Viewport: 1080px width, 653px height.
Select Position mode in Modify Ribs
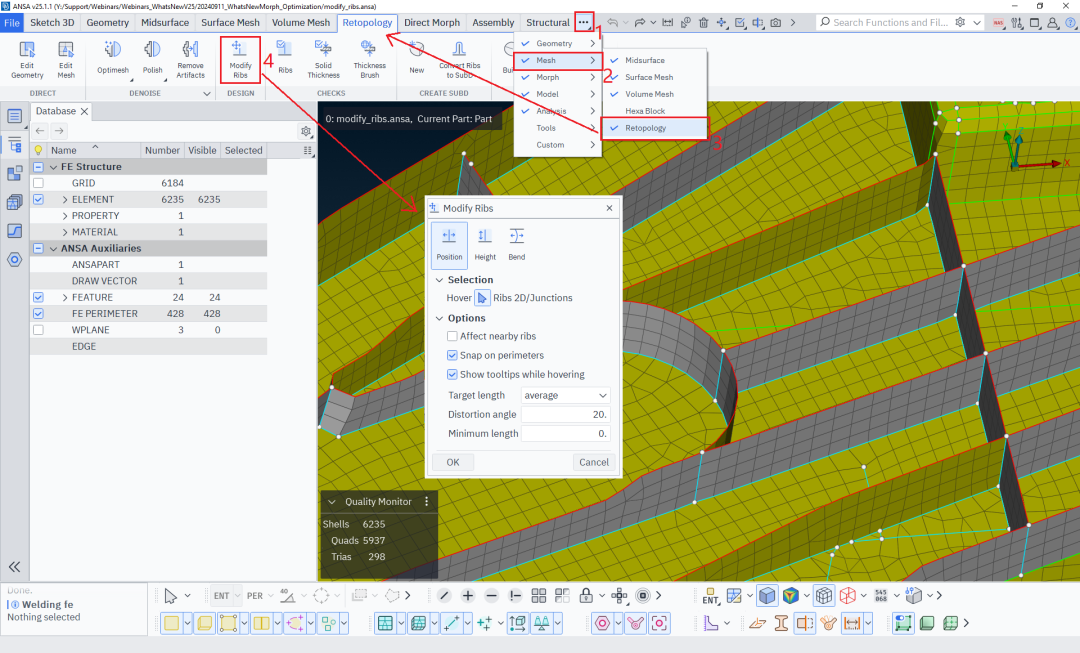tap(449, 245)
